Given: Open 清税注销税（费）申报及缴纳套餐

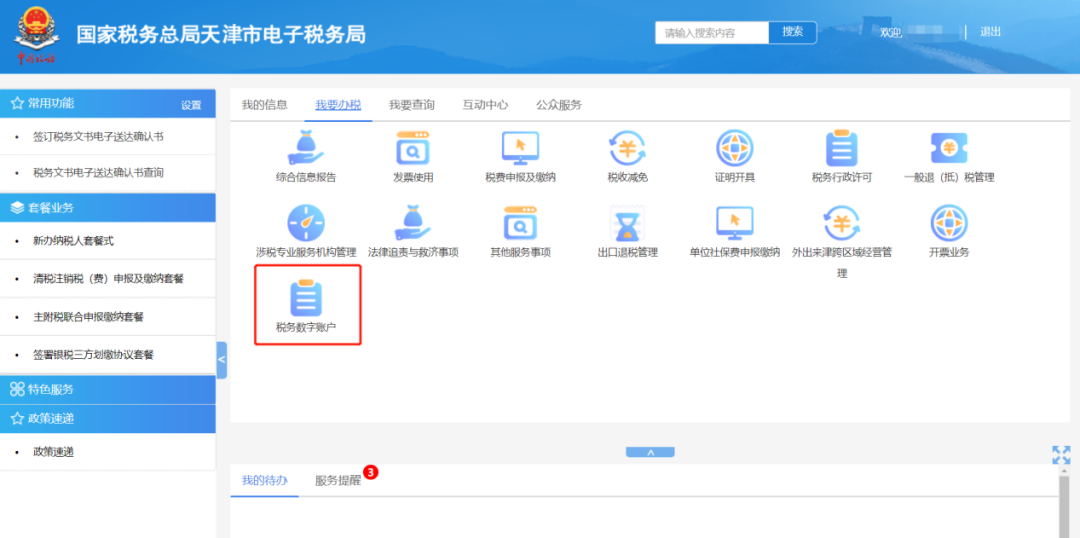Looking at the screenshot, I should coord(108,279).
